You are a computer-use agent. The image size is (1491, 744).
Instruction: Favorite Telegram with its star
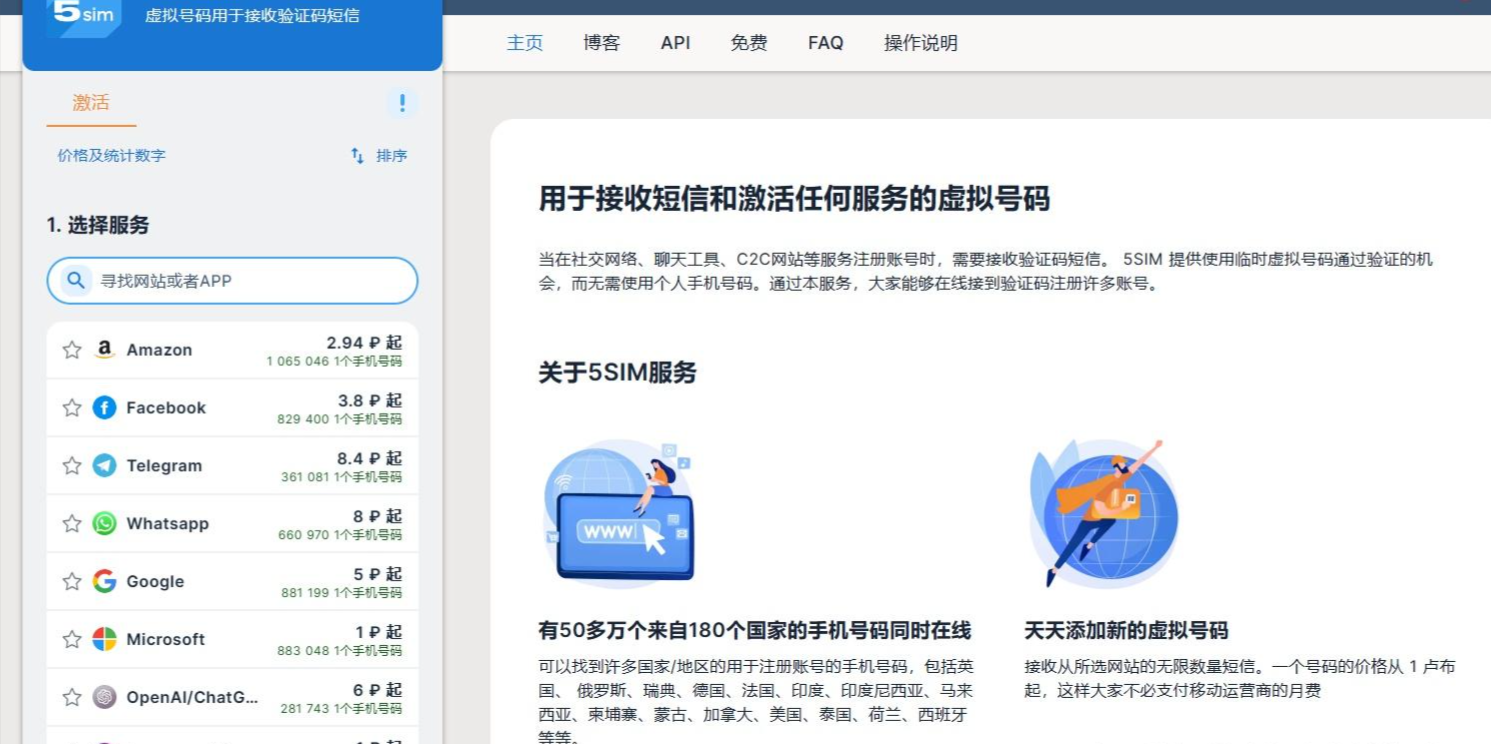(x=72, y=466)
